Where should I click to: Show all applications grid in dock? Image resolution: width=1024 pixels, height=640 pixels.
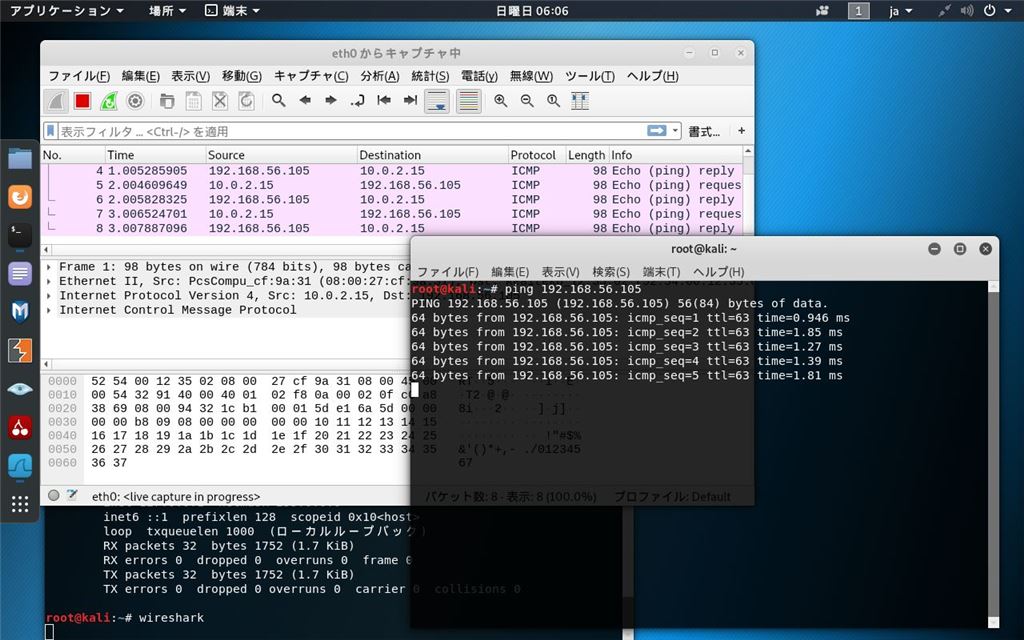tap(20, 504)
